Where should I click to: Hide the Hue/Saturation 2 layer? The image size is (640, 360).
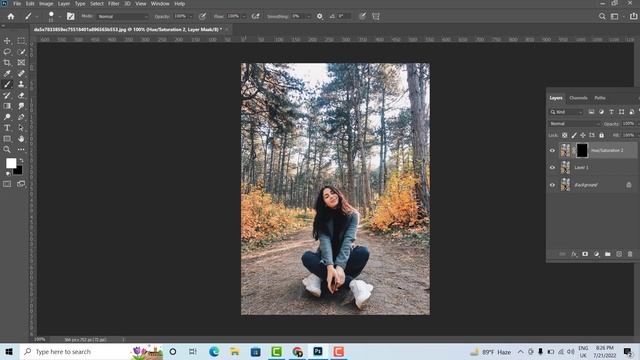point(552,151)
